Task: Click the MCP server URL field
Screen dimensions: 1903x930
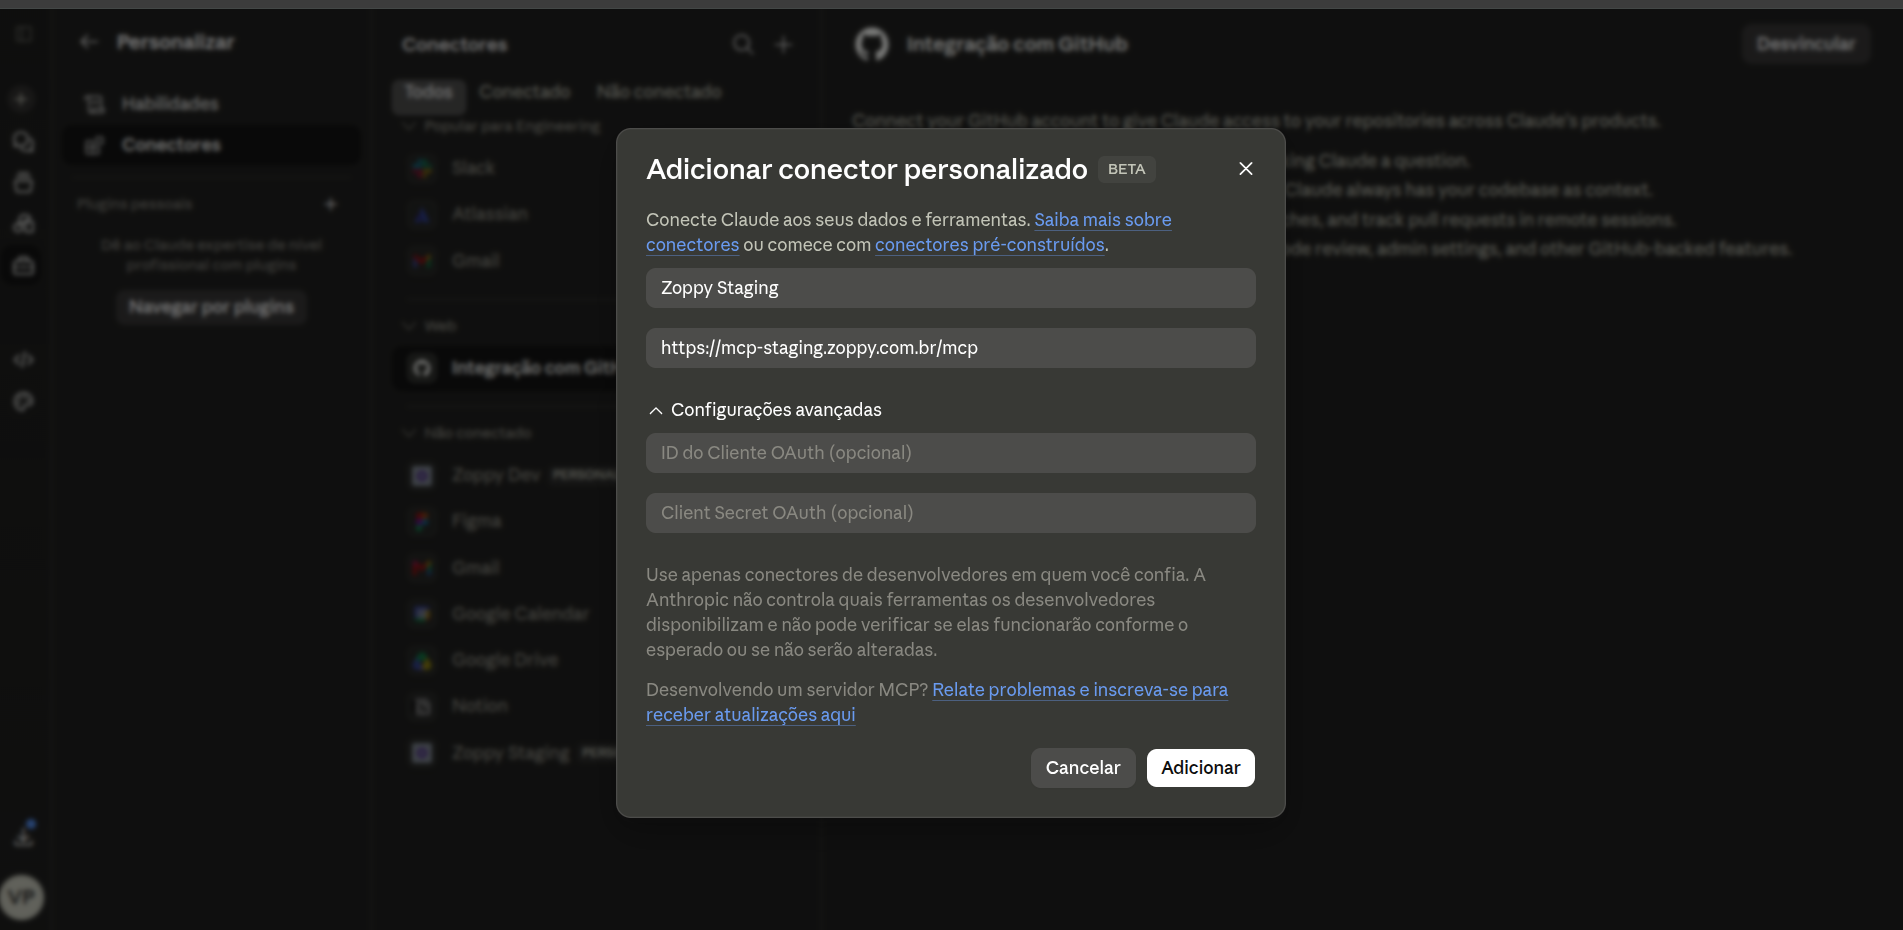Action: (x=950, y=348)
